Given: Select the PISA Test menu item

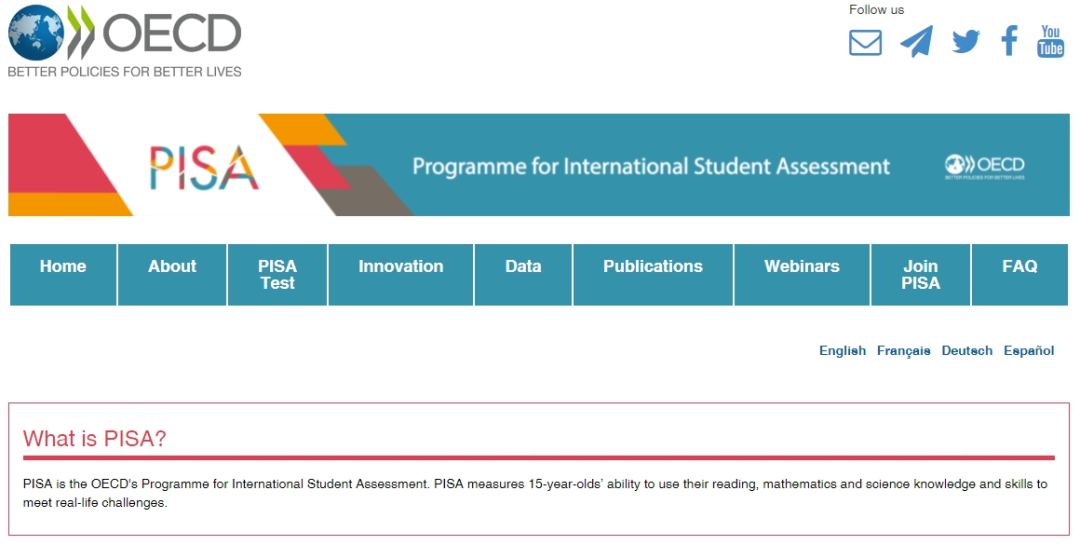Looking at the screenshot, I should 278,274.
